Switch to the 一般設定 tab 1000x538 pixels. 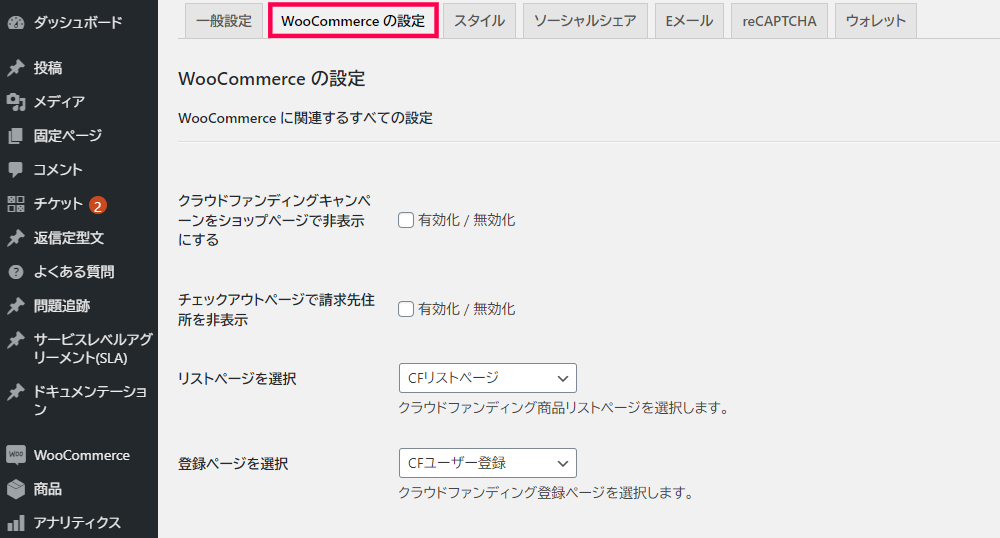pos(224,21)
